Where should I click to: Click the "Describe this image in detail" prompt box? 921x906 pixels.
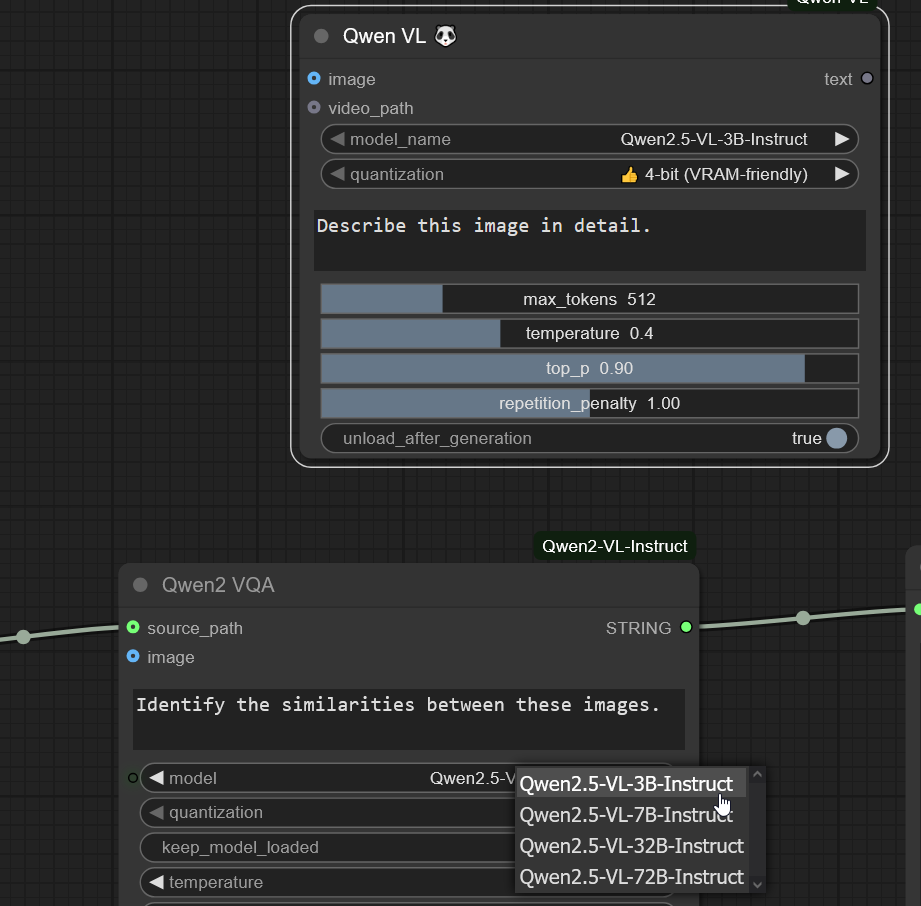(589, 240)
